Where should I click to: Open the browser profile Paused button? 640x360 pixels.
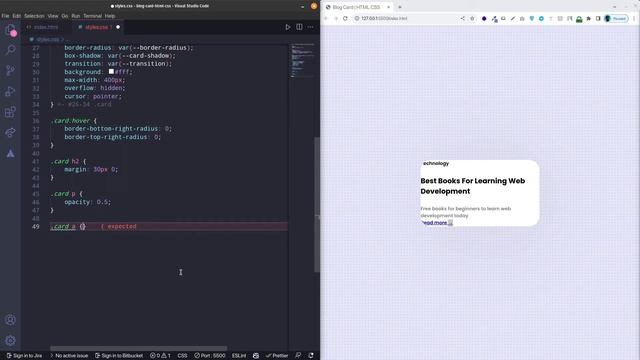[x=616, y=18]
